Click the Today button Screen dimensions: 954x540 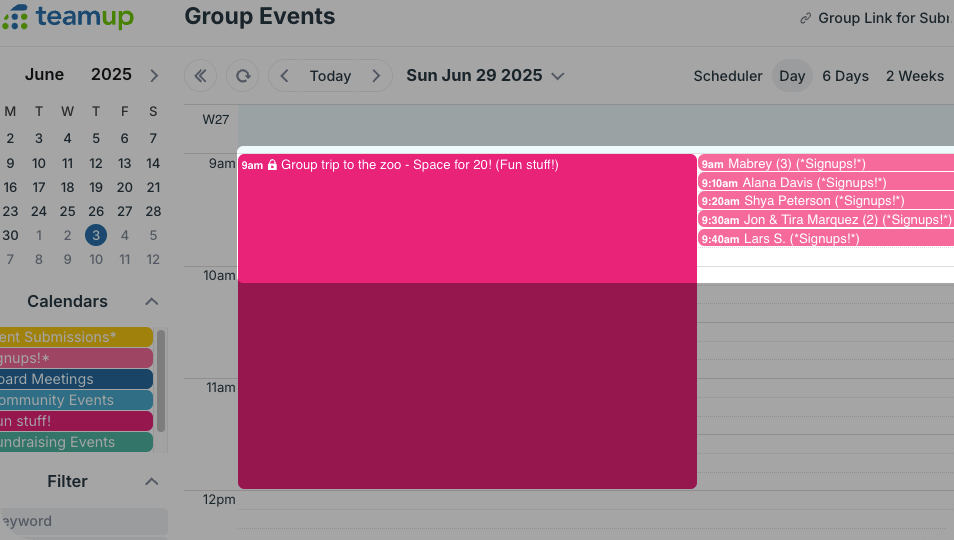[x=330, y=76]
